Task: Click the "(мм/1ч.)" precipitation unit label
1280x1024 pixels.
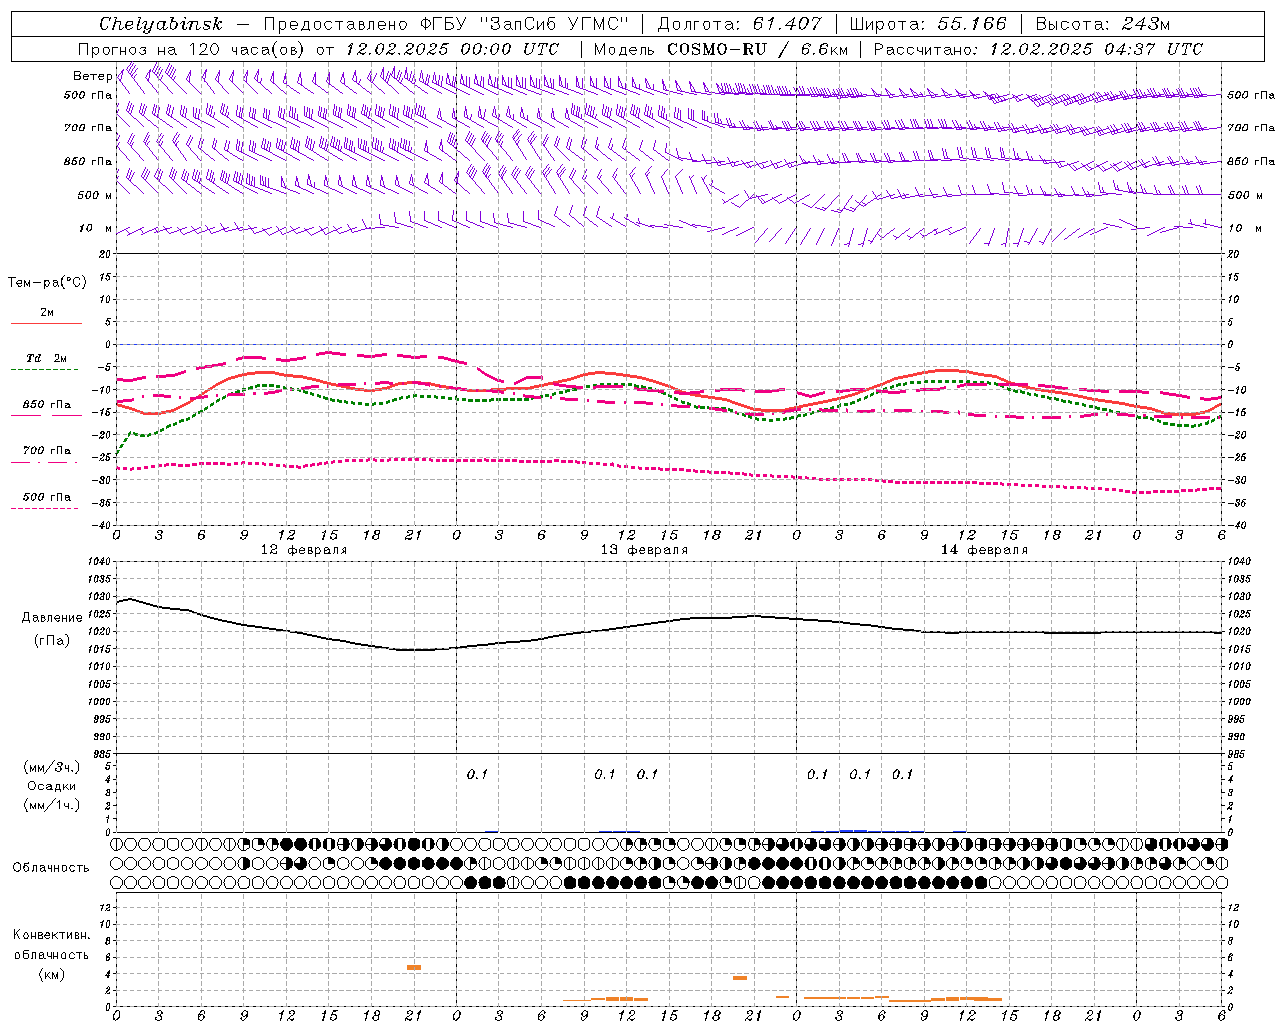Action: pos(52,805)
